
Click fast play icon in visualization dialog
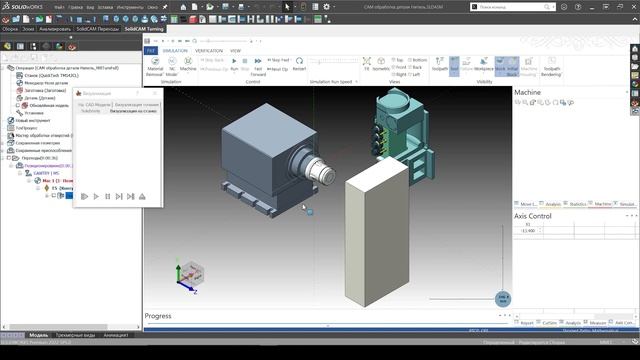(84, 197)
